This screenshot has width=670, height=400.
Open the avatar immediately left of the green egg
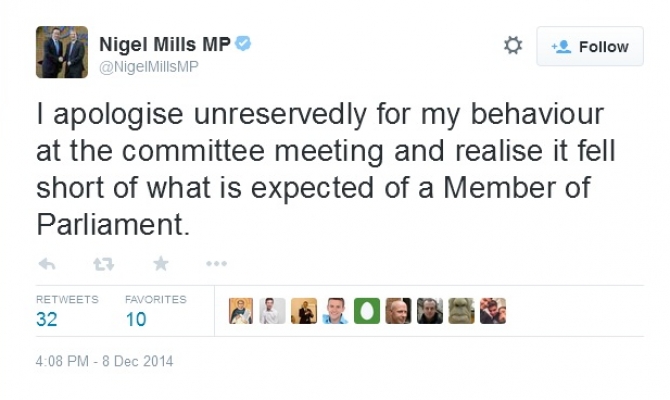tap(335, 311)
